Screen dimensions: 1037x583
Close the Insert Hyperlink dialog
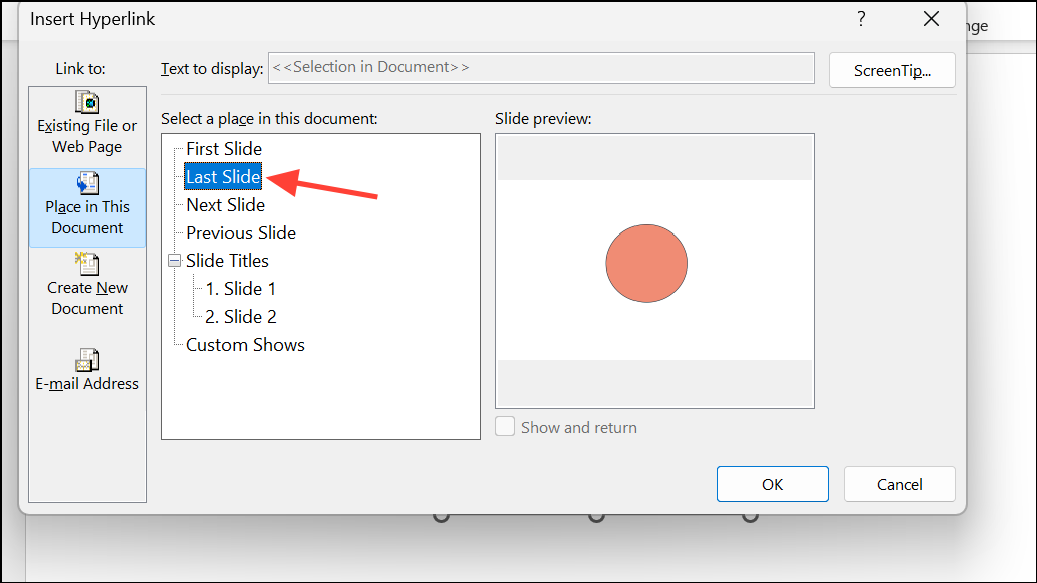click(x=931, y=19)
